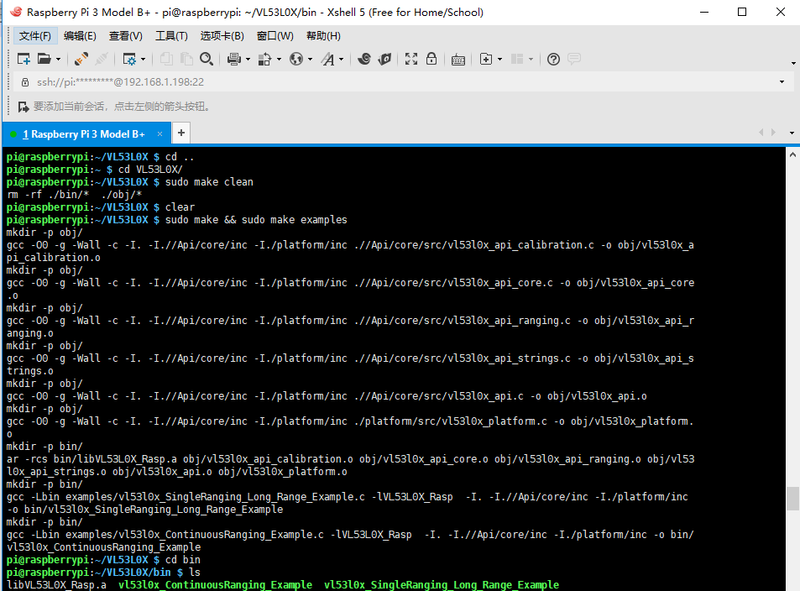Click the Disconnect plug icon

81,59
